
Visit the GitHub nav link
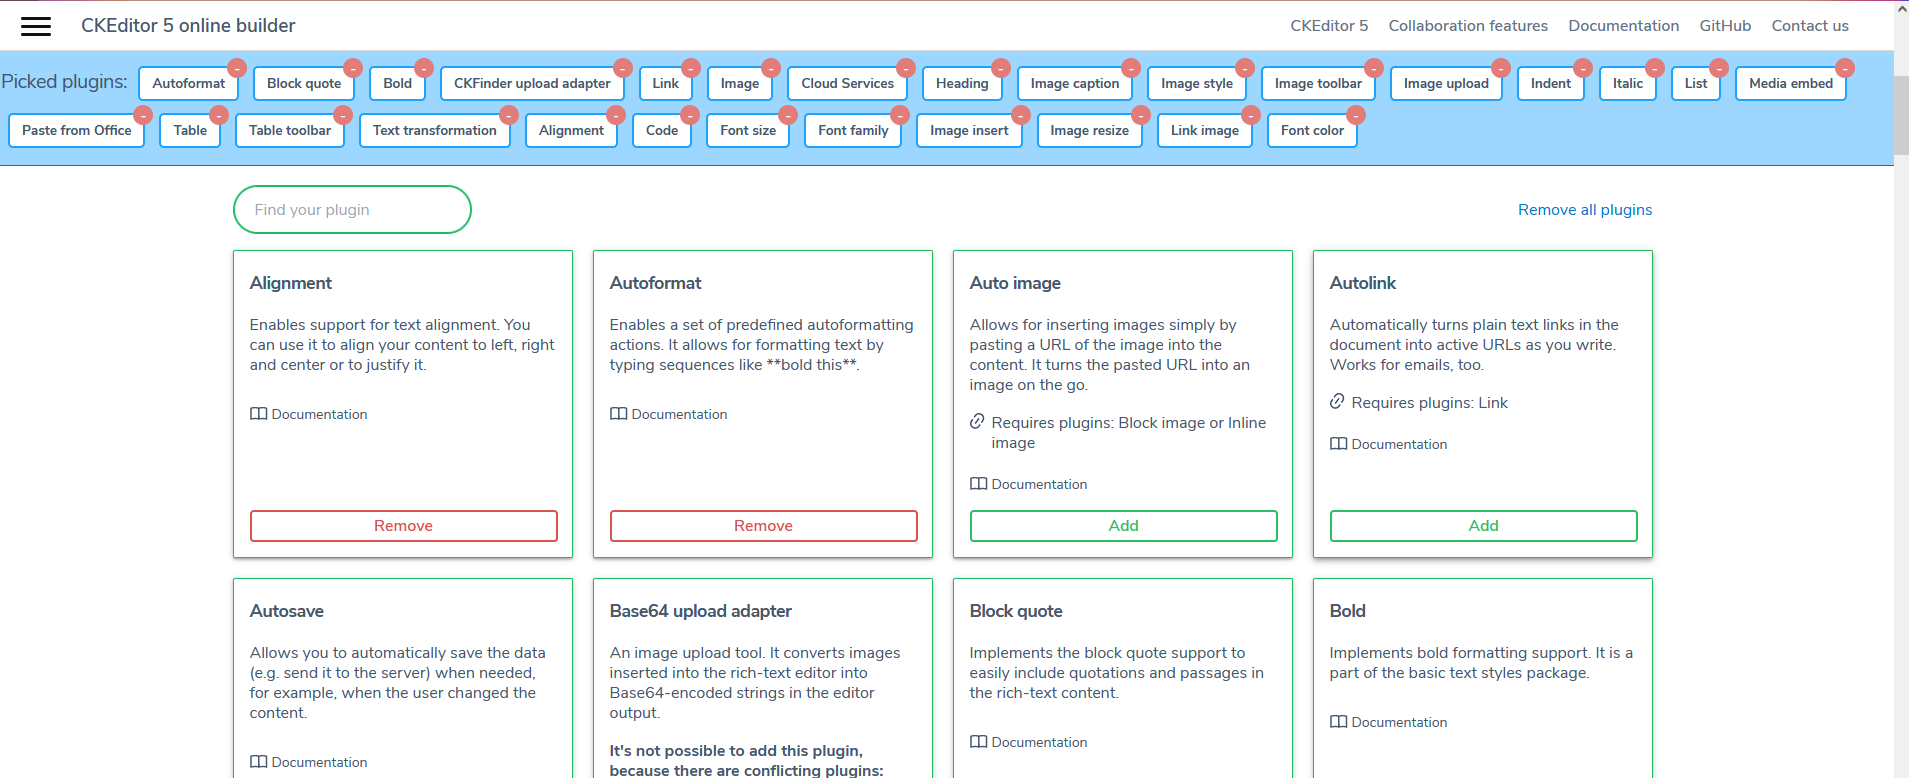(1725, 26)
